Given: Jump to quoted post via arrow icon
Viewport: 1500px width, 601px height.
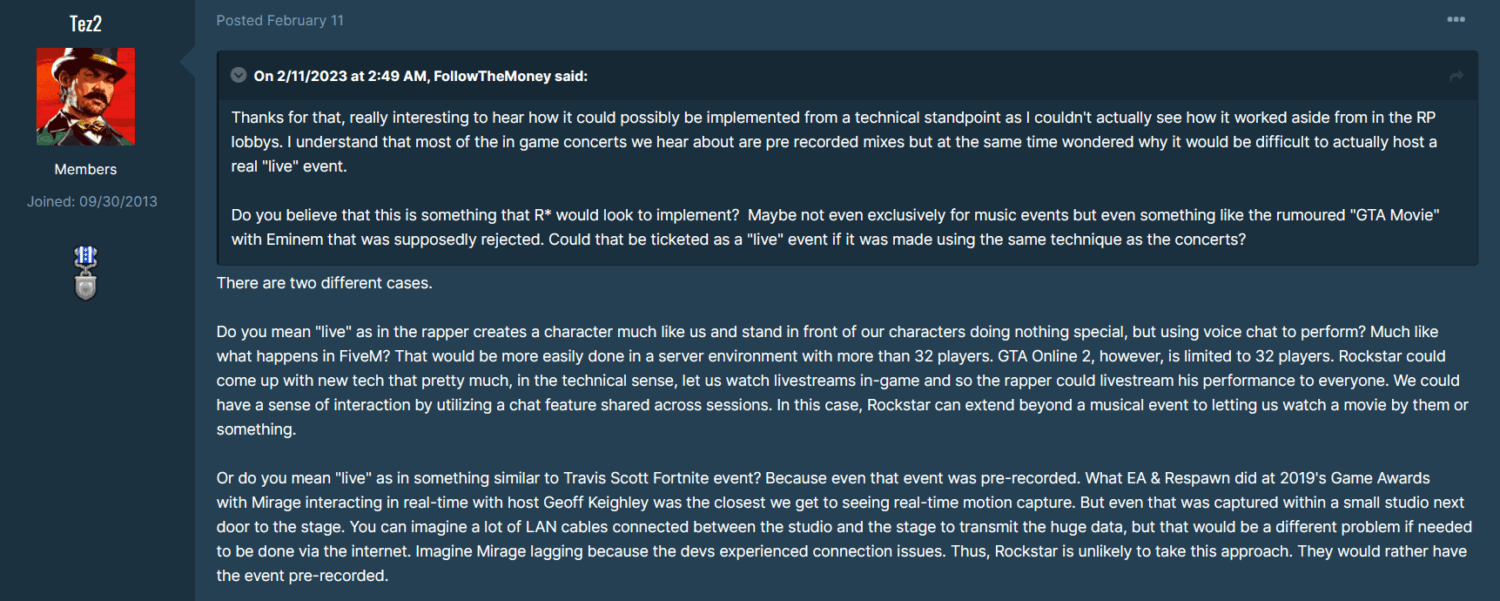Looking at the screenshot, I should coord(1456,76).
